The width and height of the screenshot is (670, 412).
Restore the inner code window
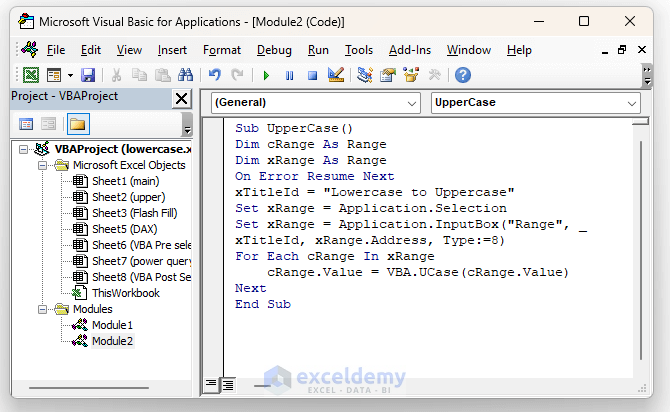pyautogui.click(x=623, y=50)
